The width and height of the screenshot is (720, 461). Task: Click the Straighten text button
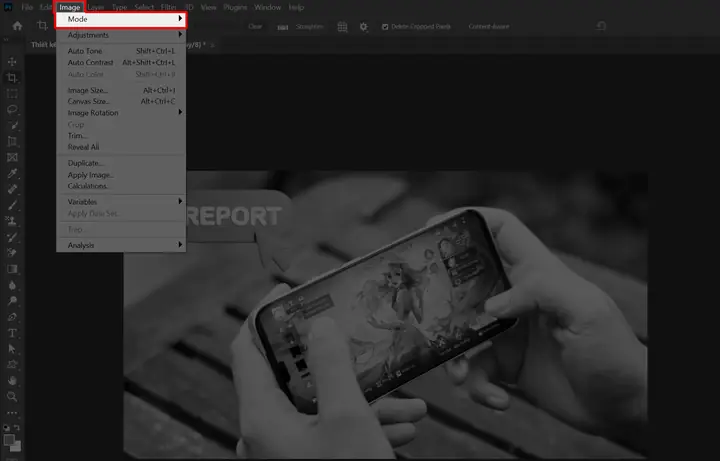309,27
